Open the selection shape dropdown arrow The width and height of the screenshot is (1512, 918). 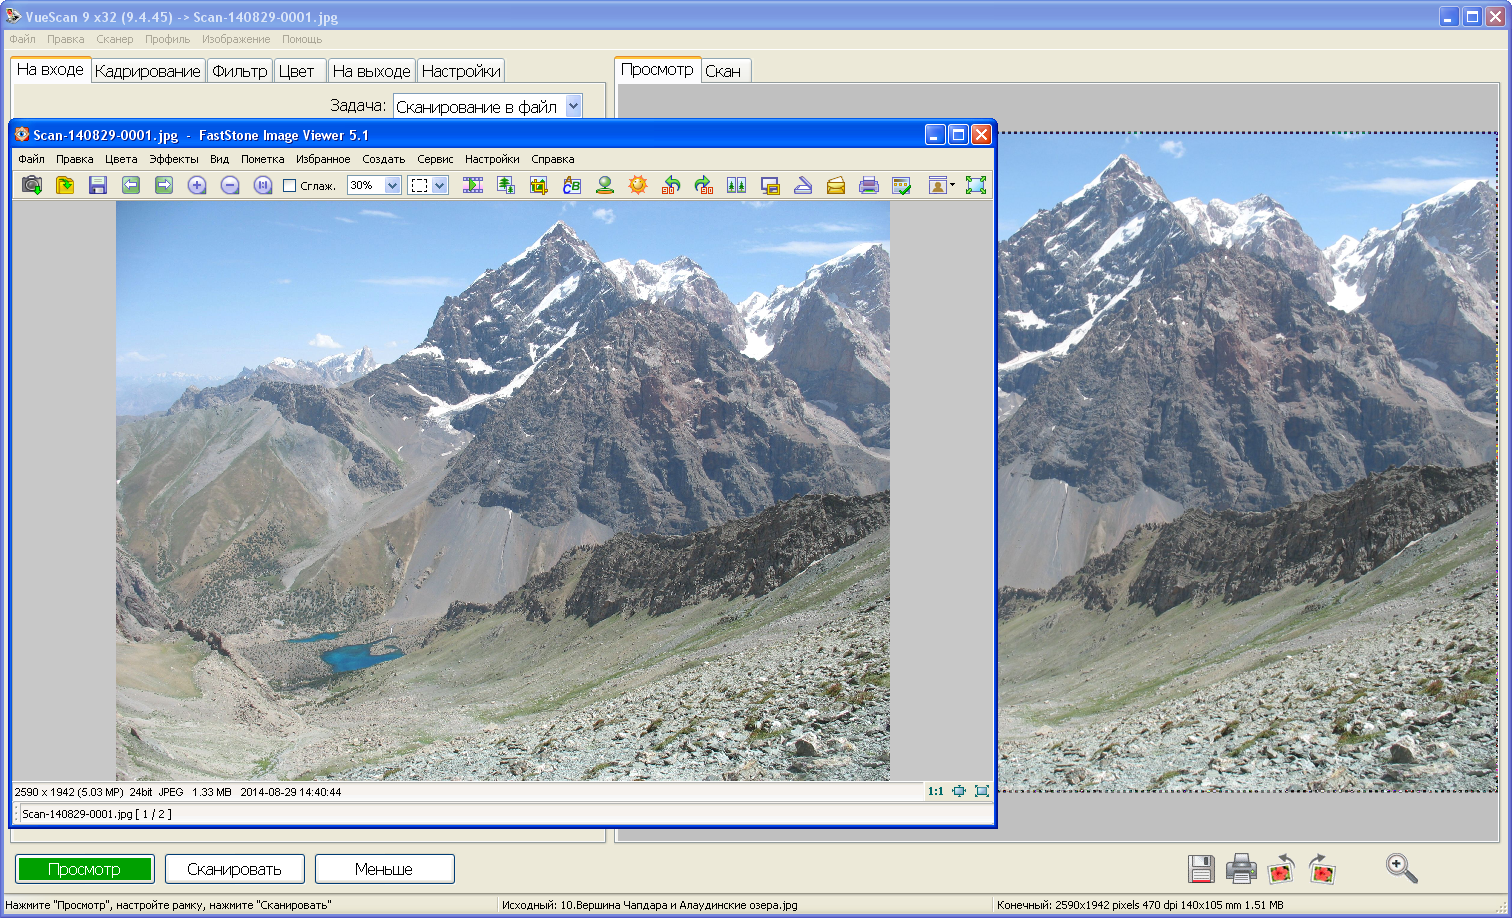(x=440, y=185)
